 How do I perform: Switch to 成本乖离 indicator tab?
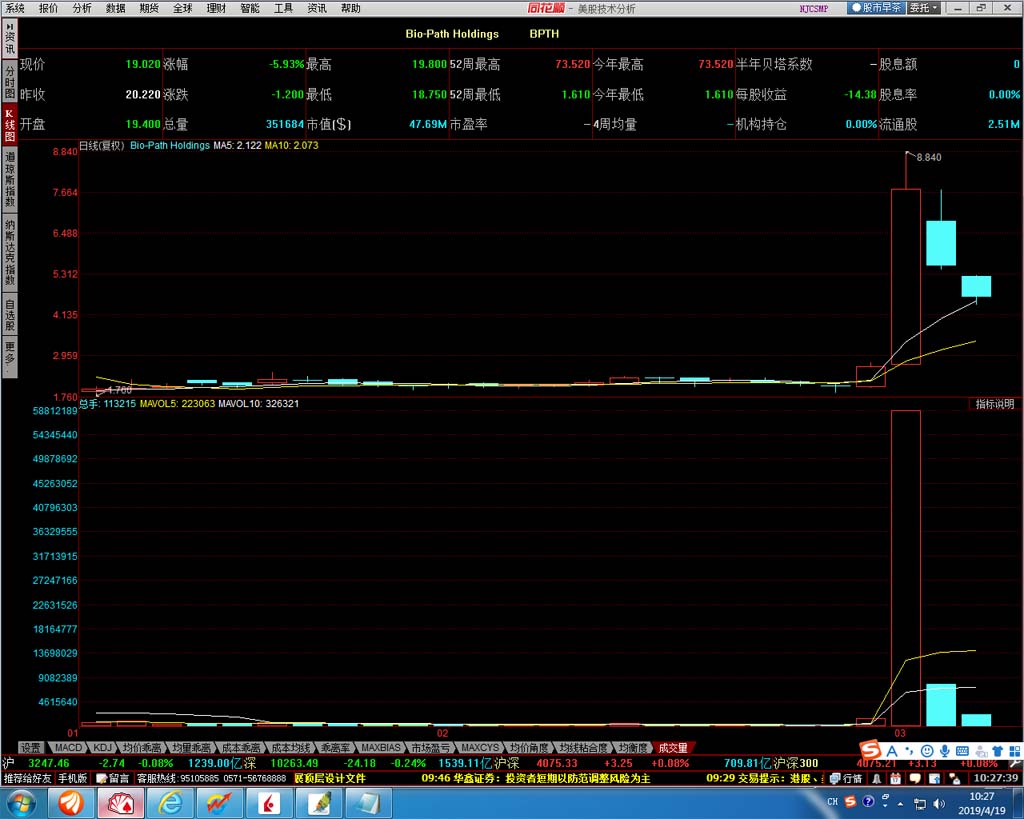pos(241,748)
